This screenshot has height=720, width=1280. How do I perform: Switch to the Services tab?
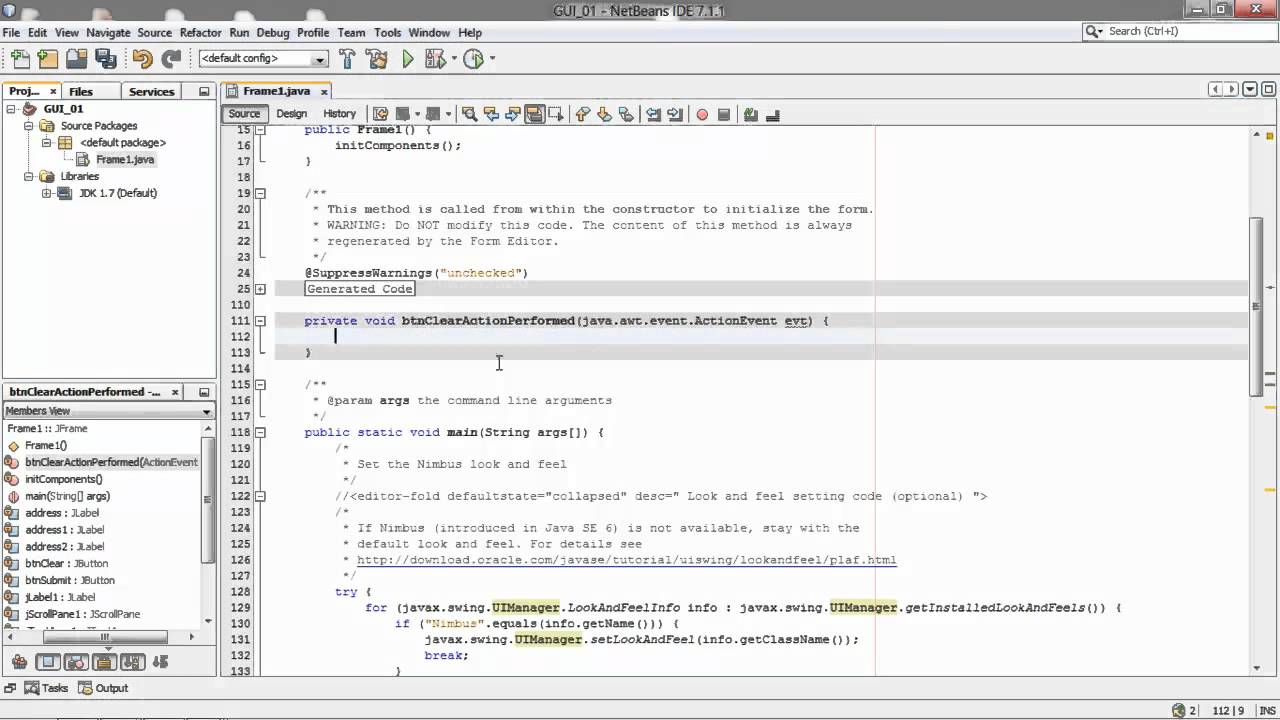coord(152,91)
